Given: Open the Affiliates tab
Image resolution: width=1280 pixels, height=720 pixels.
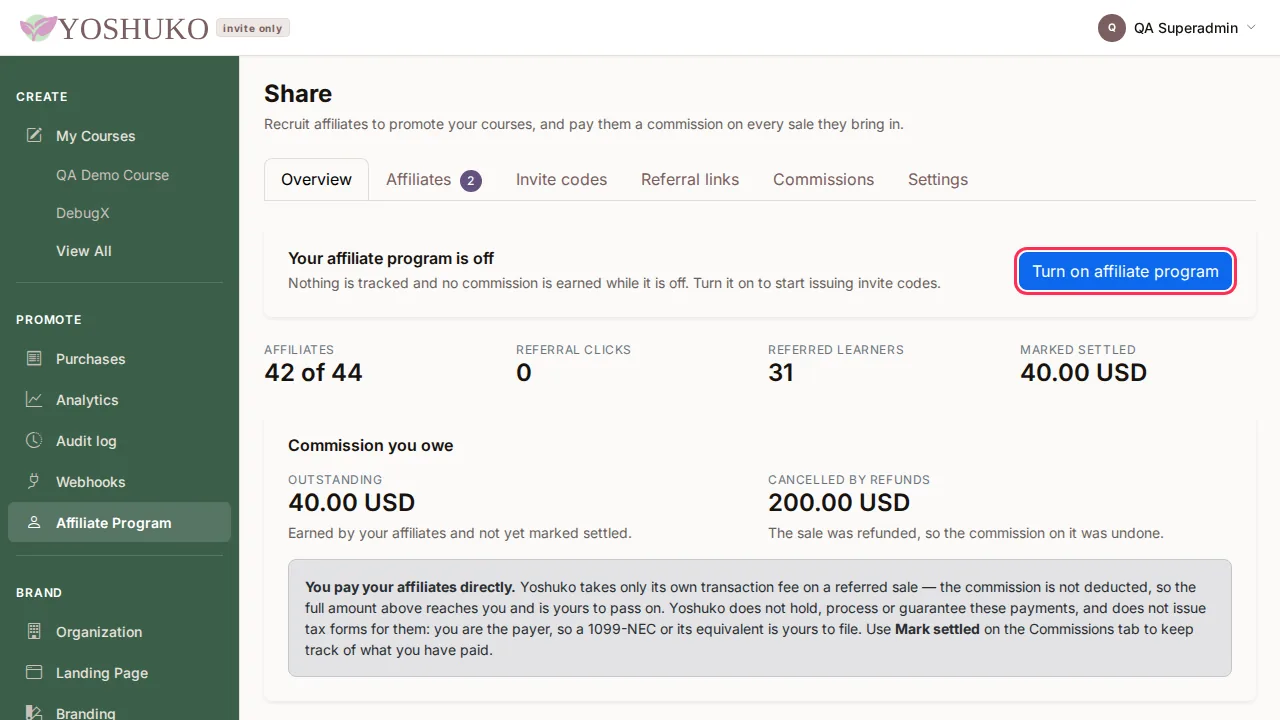Looking at the screenshot, I should 434,179.
